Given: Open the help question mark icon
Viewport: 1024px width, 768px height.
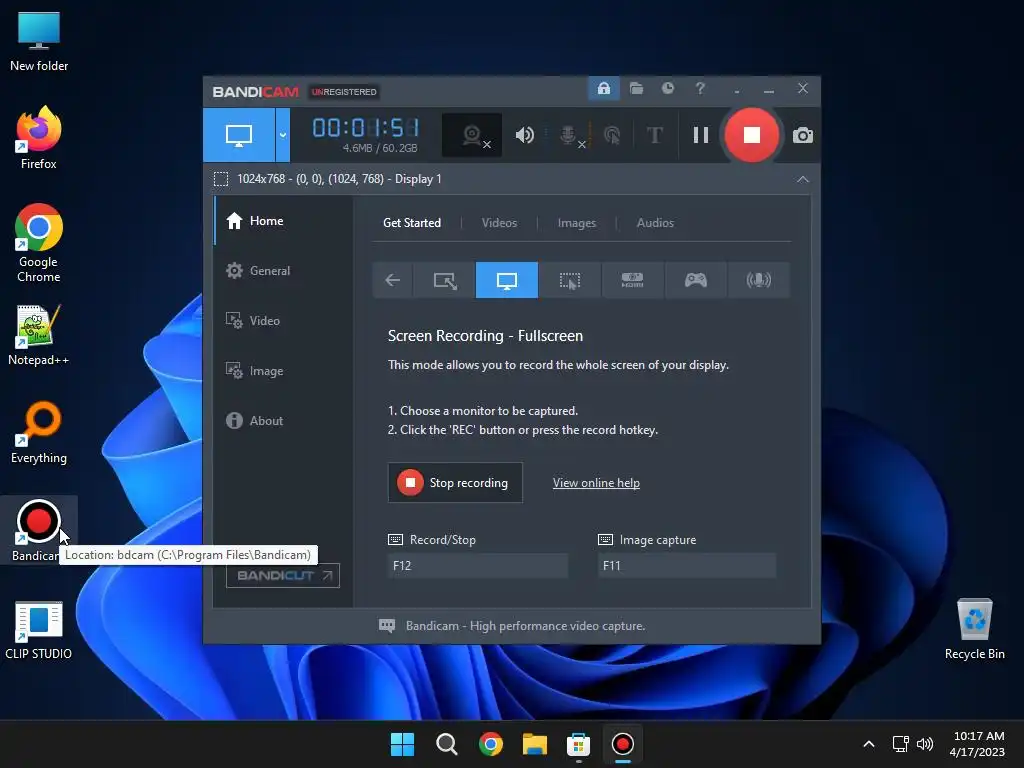Looking at the screenshot, I should pos(700,88).
